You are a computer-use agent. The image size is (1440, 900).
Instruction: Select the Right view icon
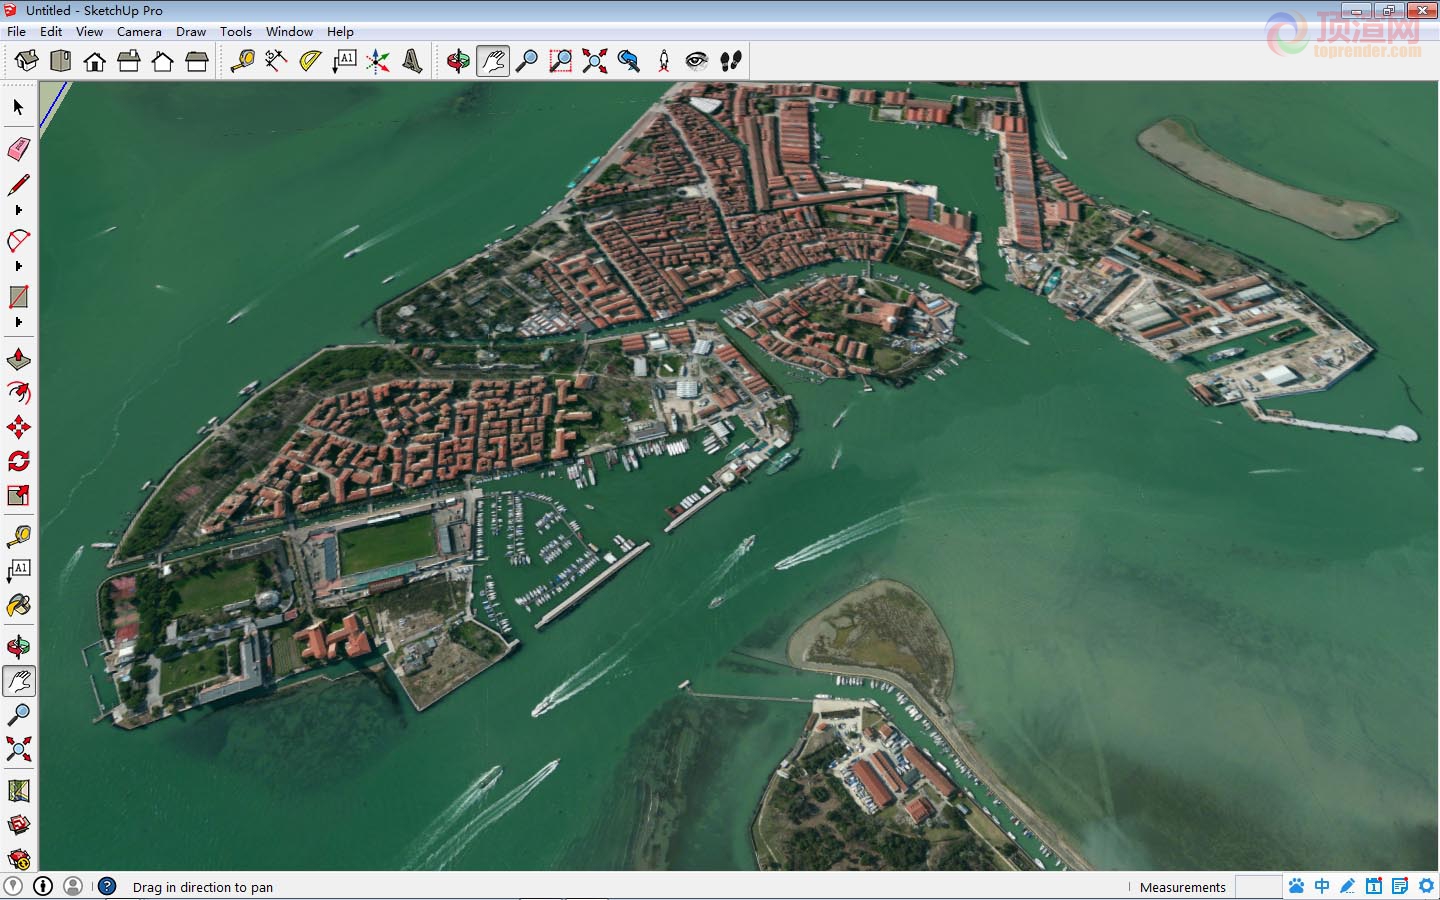tap(129, 61)
